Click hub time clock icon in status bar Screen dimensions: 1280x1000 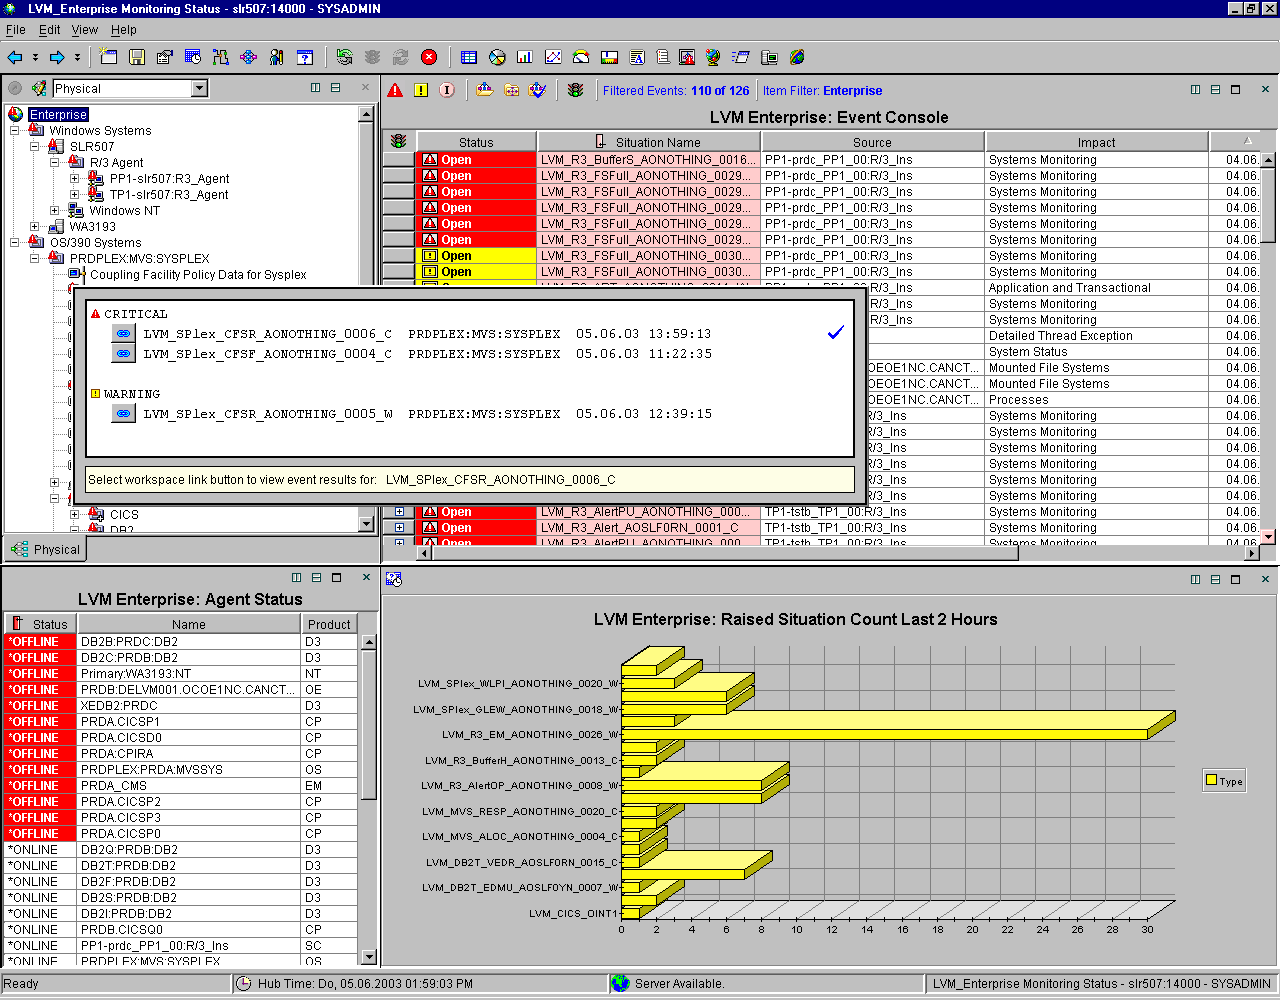coord(244,984)
